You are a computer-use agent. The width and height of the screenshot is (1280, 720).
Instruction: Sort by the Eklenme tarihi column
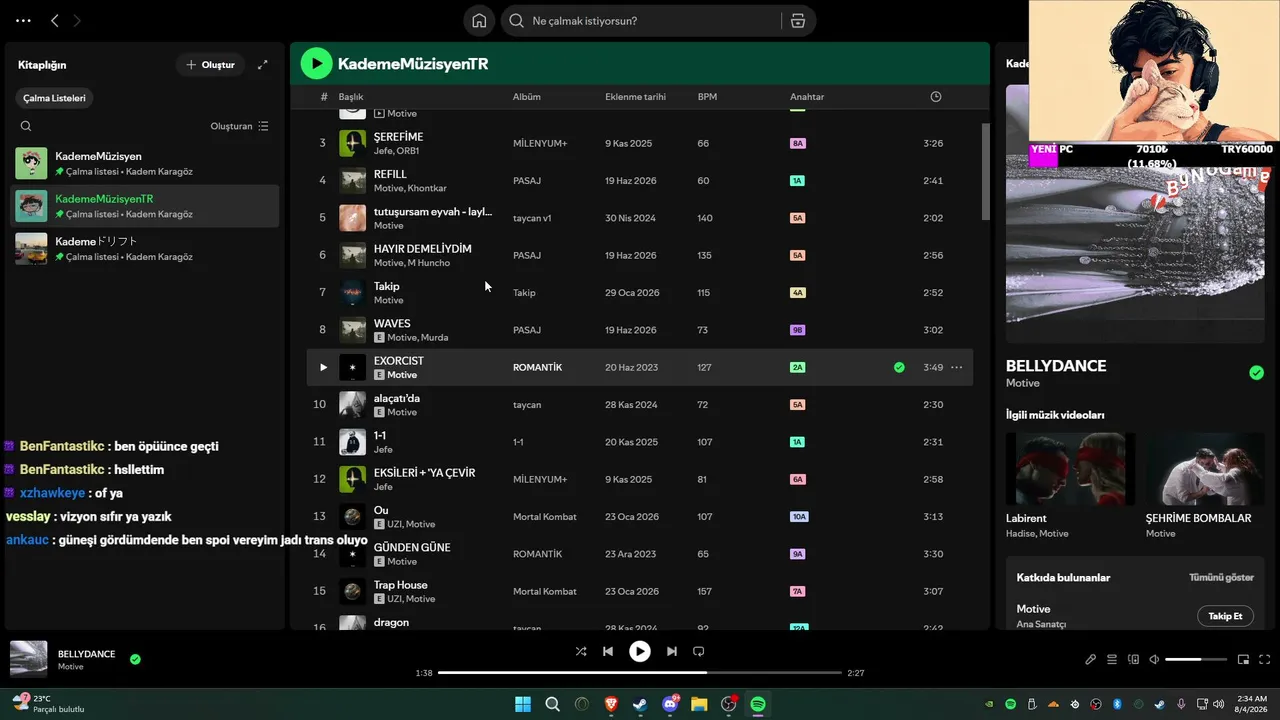coord(635,97)
